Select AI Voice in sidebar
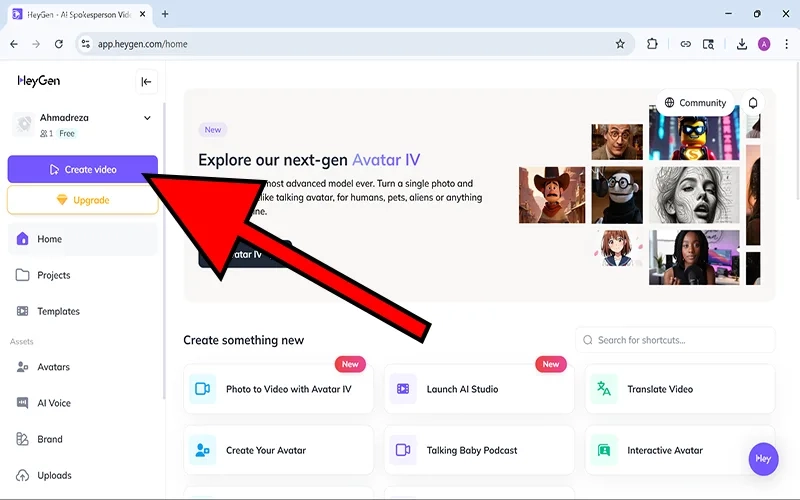 [54, 403]
